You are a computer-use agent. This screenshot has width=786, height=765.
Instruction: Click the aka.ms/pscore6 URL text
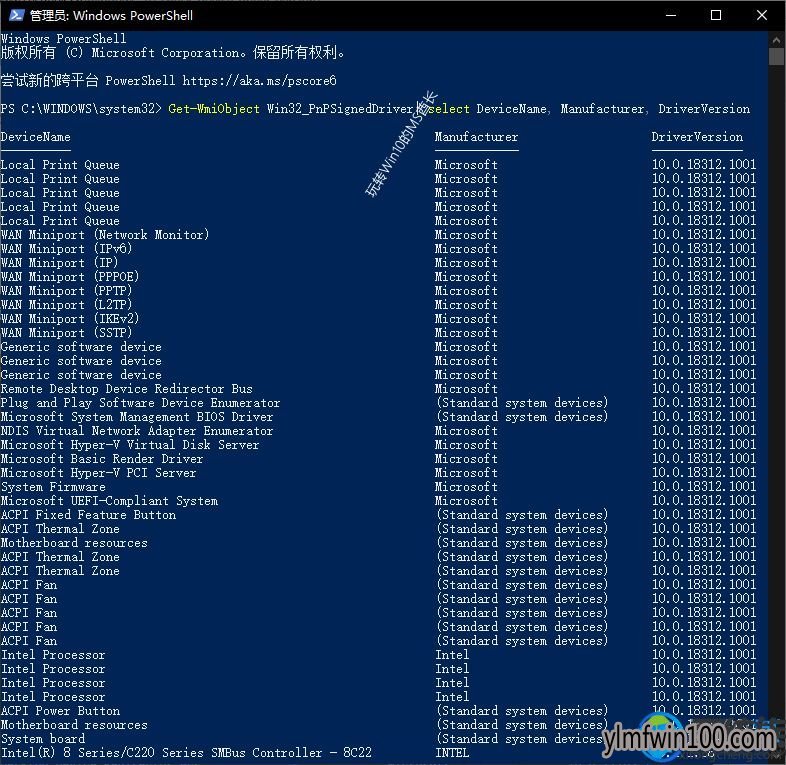(x=259, y=81)
